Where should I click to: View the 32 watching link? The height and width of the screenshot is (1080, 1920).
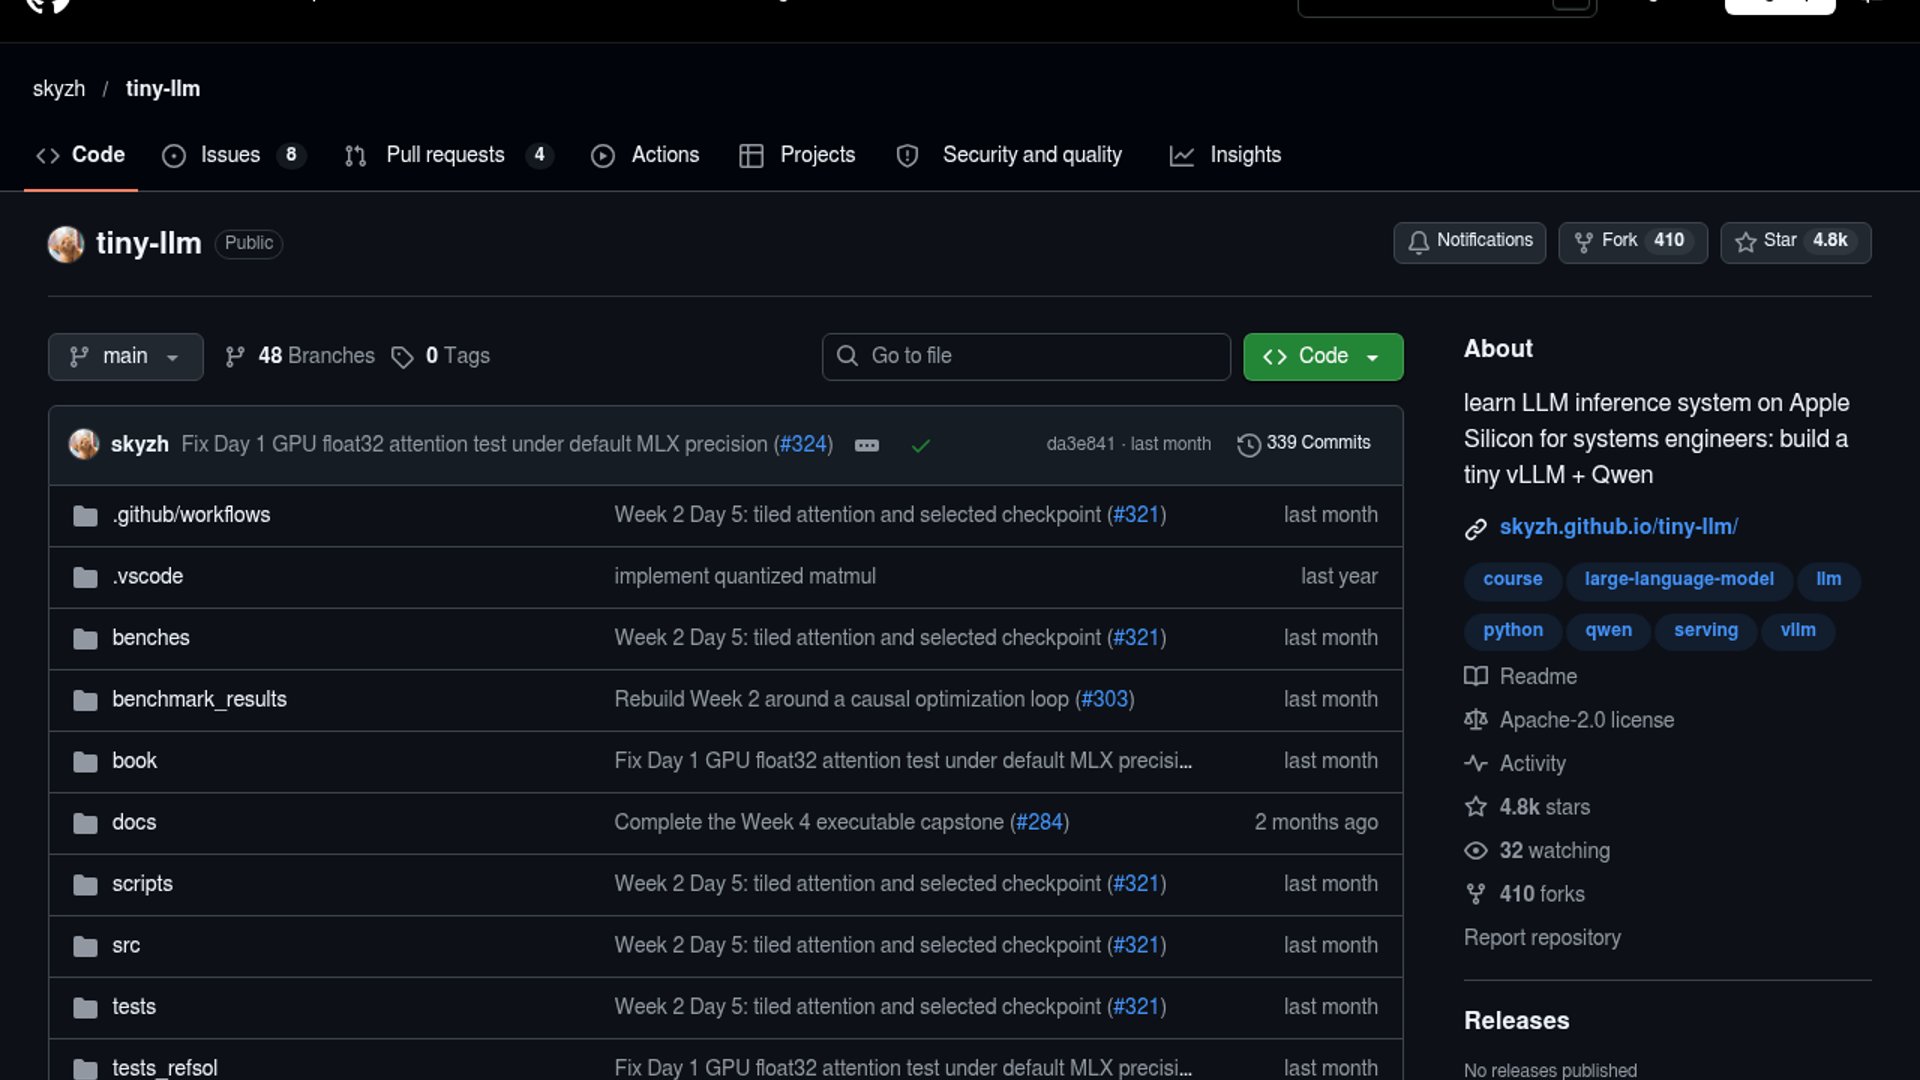[x=1537, y=851]
